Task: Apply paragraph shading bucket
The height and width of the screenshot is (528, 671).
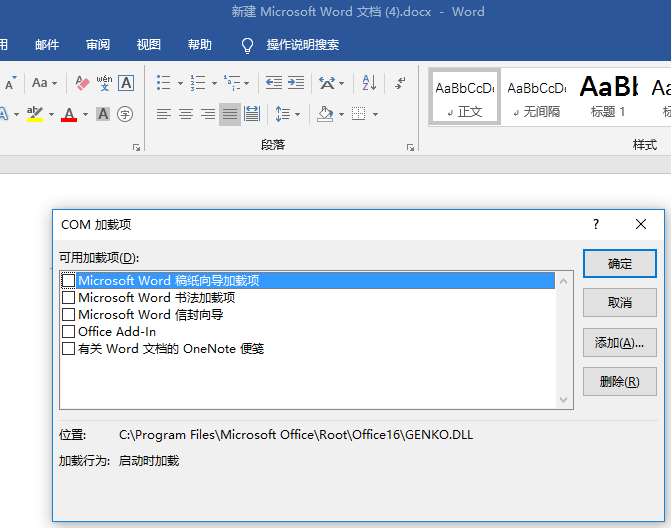Action: pos(325,114)
